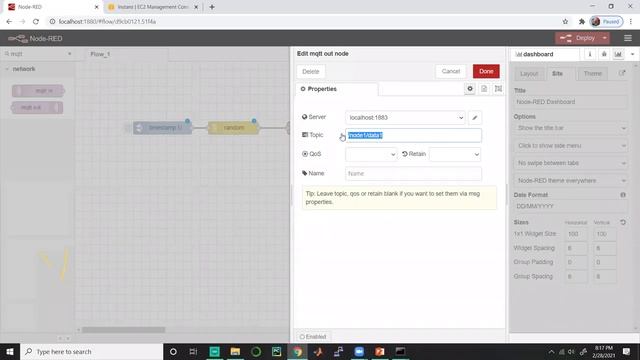Click the vertical Group Padding field
Viewport: 640px width, 360px height.
click(x=604, y=262)
